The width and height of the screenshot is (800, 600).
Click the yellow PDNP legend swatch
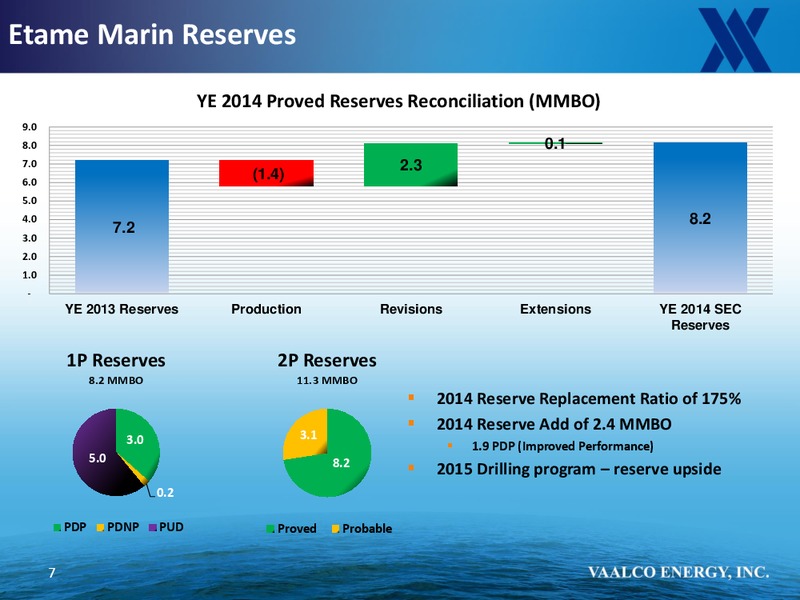tap(101, 528)
